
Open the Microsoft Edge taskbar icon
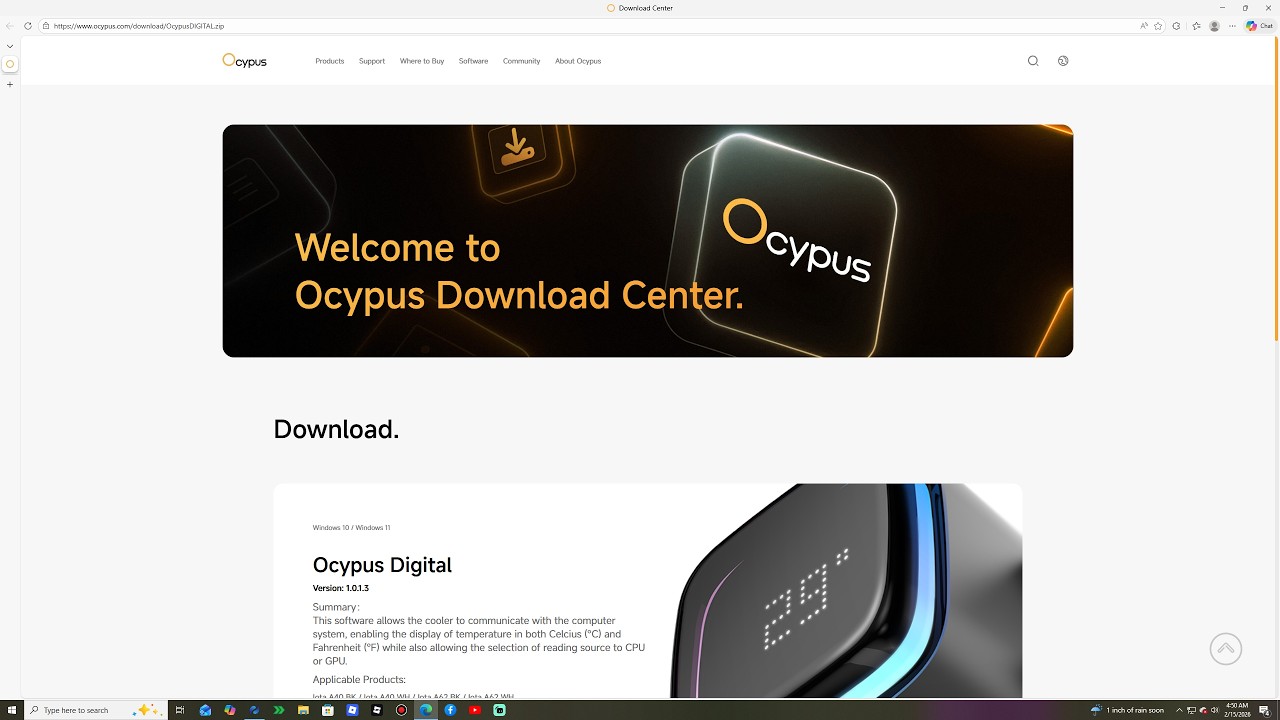coord(426,710)
